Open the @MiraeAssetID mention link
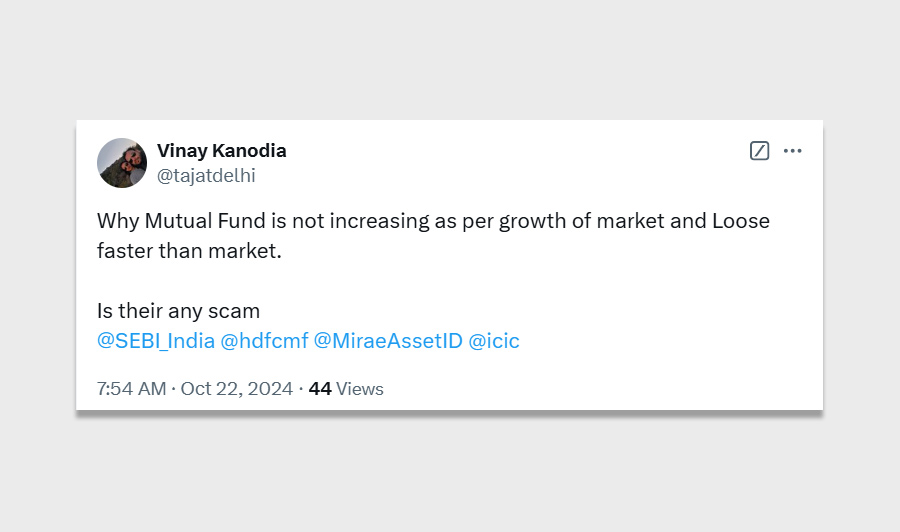900x532 pixels. click(x=388, y=341)
